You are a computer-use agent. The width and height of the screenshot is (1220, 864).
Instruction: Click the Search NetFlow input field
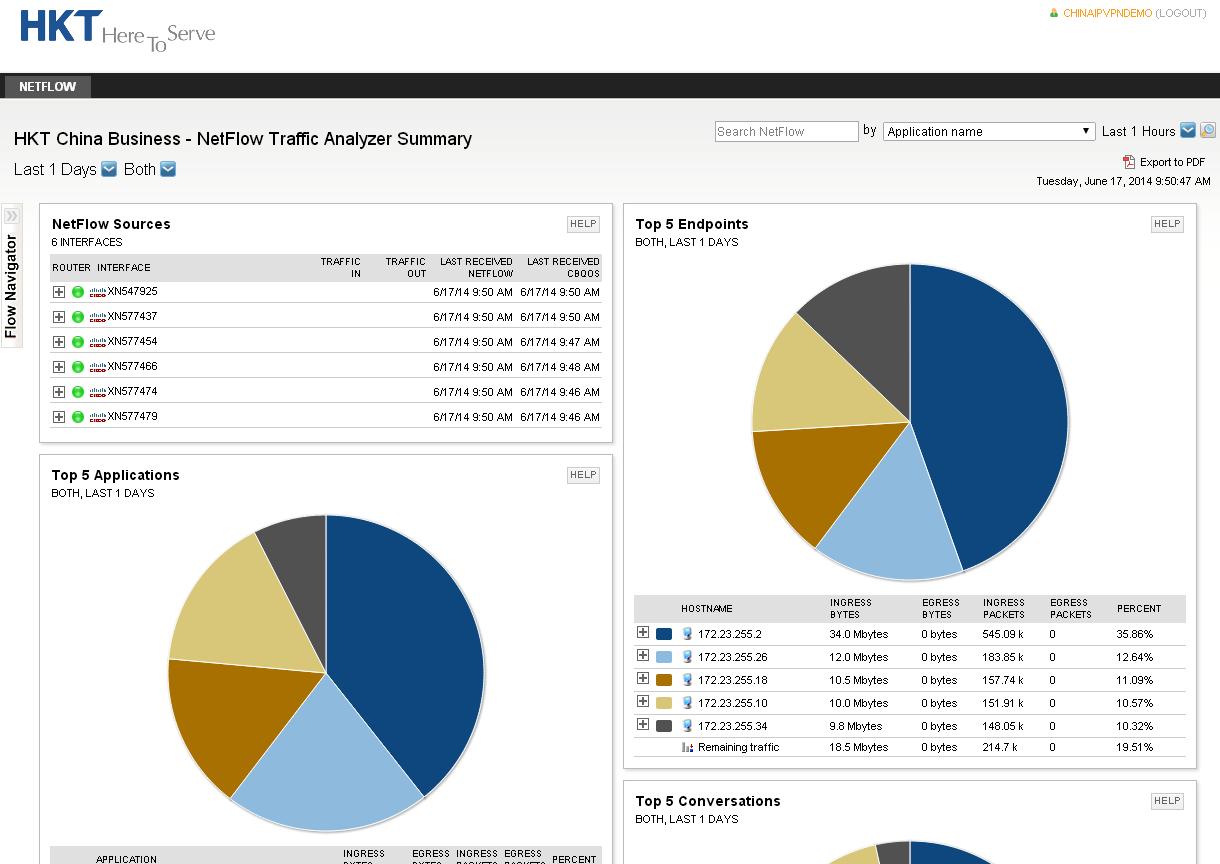tap(787, 131)
